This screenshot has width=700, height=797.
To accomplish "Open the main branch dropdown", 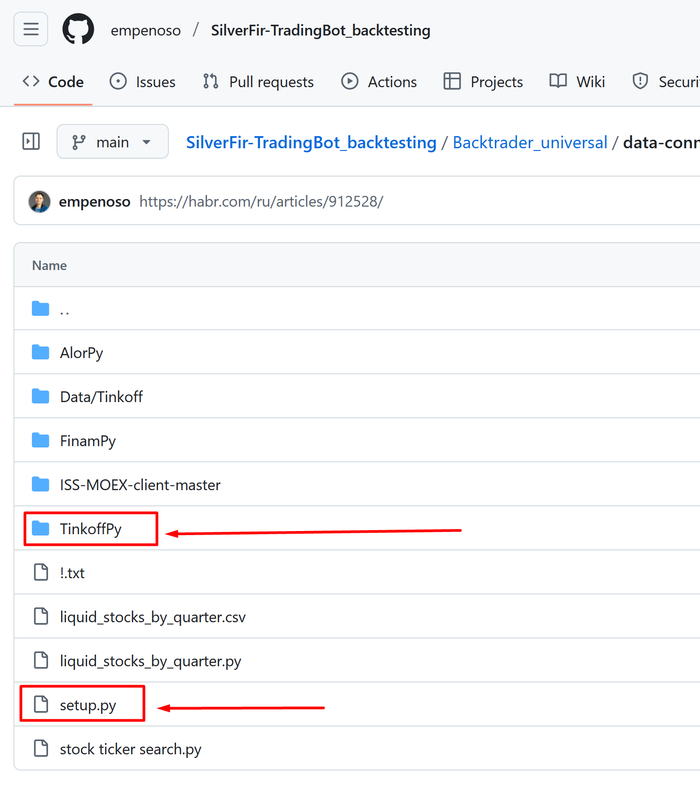I will point(112,142).
